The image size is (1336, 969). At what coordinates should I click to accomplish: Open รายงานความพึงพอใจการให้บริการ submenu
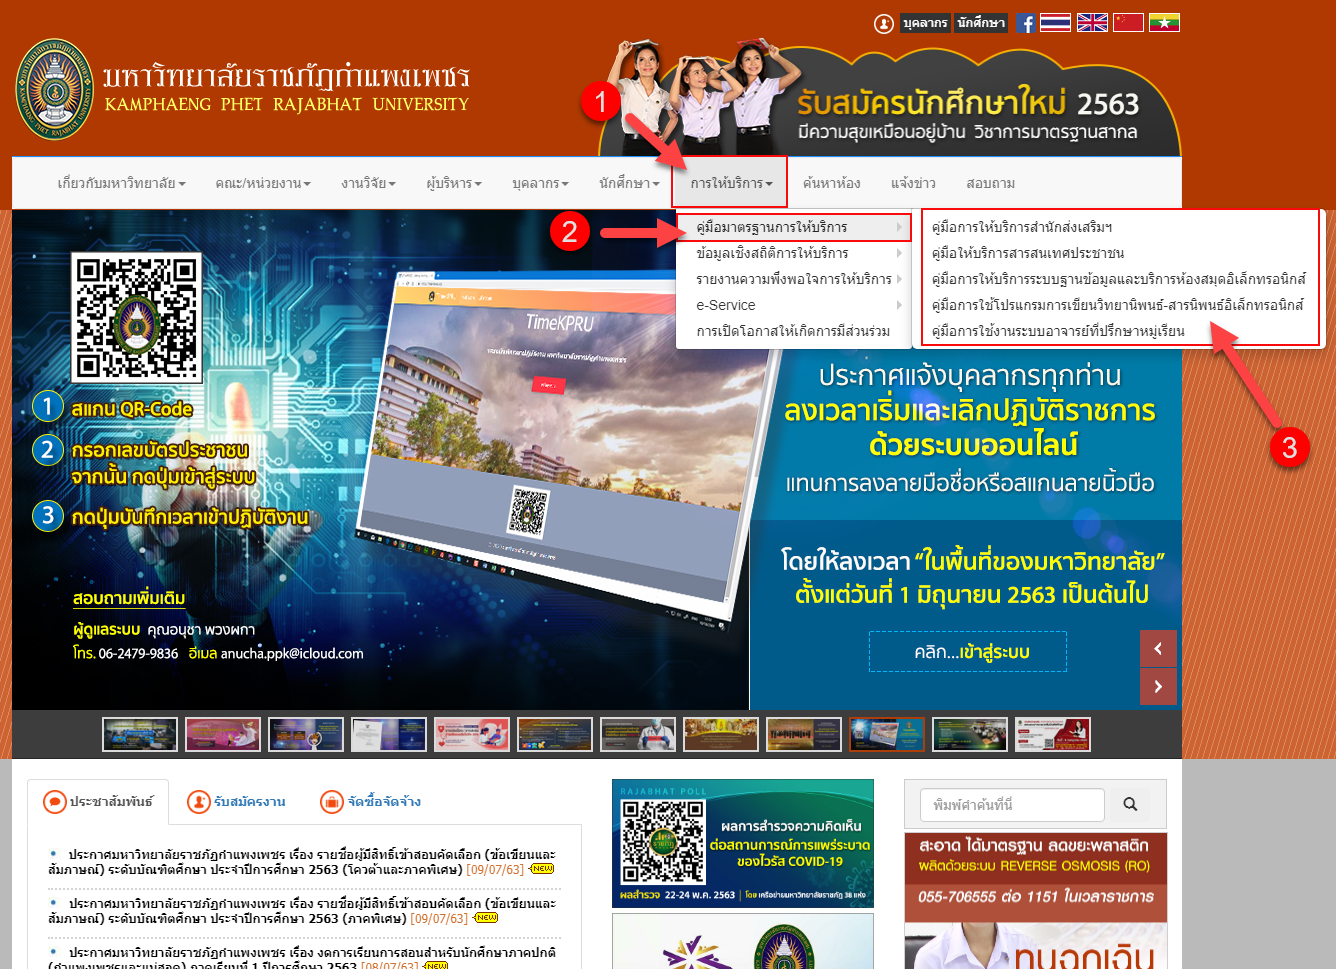pos(794,279)
